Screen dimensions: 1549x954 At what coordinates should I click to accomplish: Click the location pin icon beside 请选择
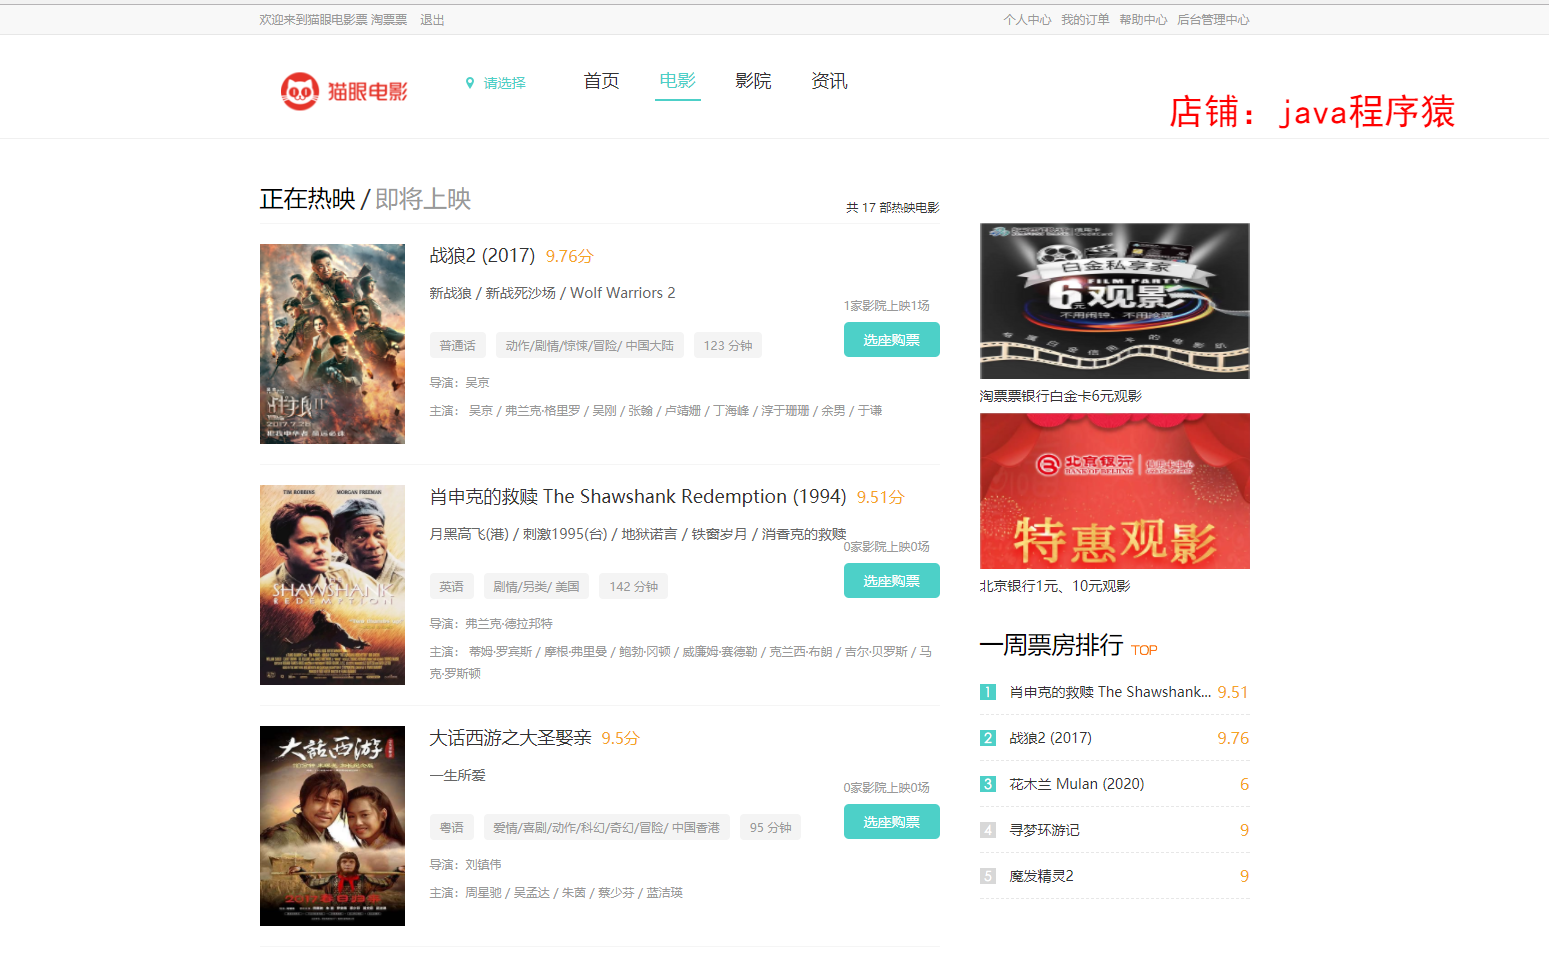click(x=470, y=83)
